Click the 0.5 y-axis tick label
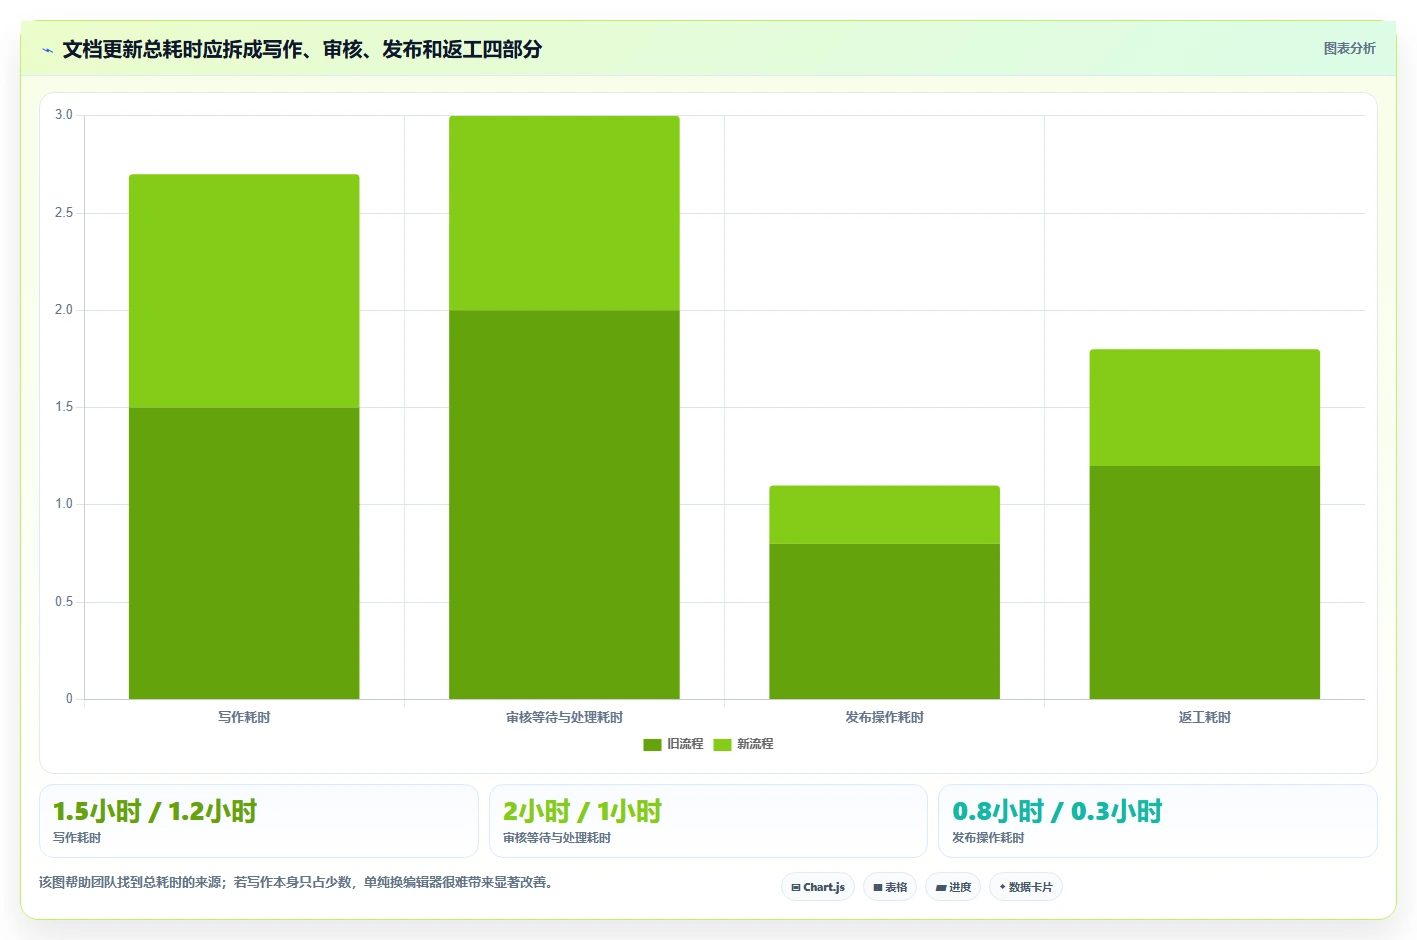Viewport: 1417px width, 940px height. 64,602
